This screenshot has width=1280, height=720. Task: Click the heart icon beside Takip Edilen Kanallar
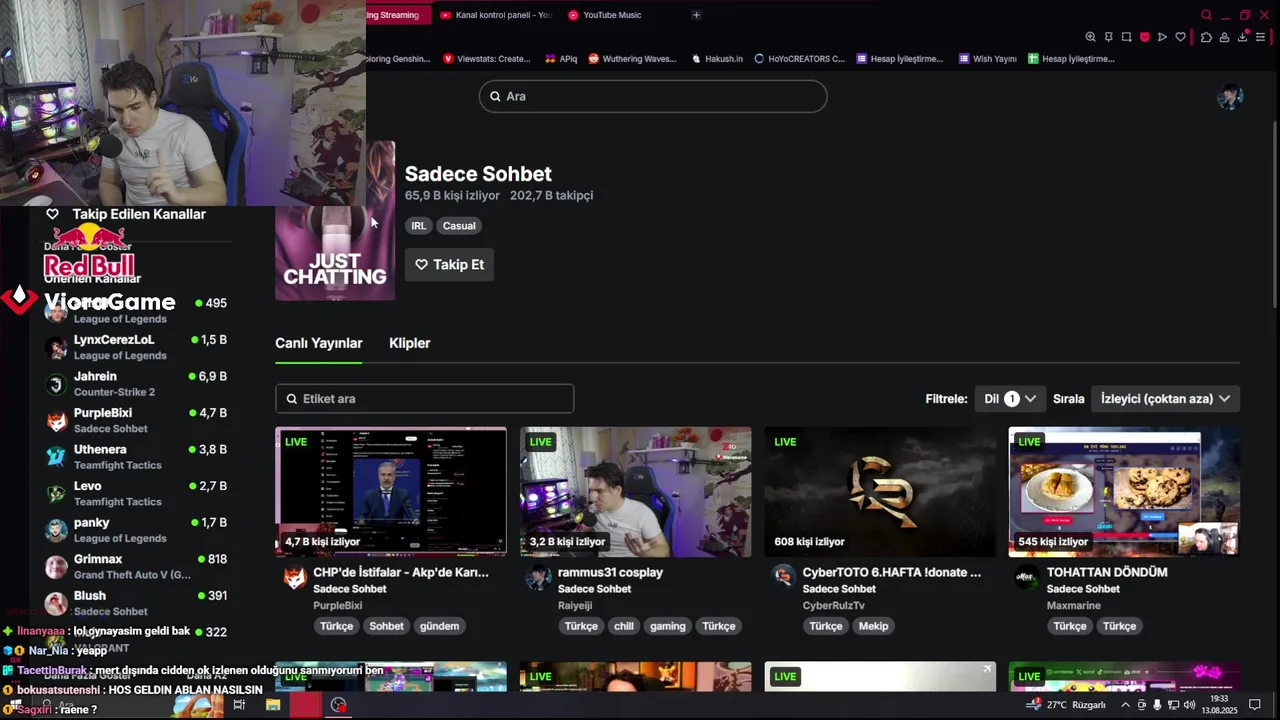52,214
